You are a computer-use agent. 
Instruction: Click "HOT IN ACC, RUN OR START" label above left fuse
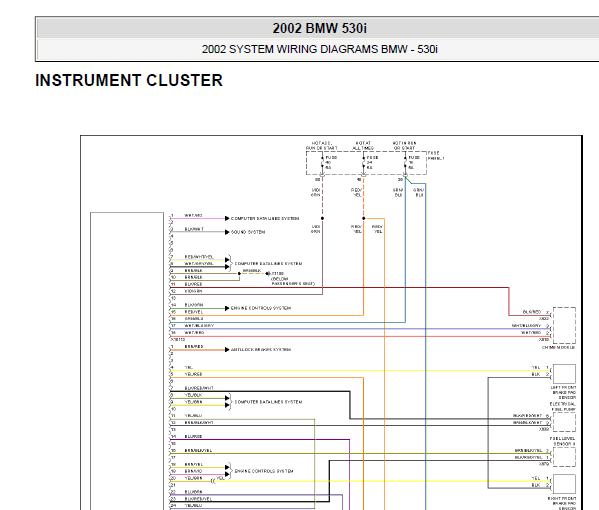click(322, 146)
